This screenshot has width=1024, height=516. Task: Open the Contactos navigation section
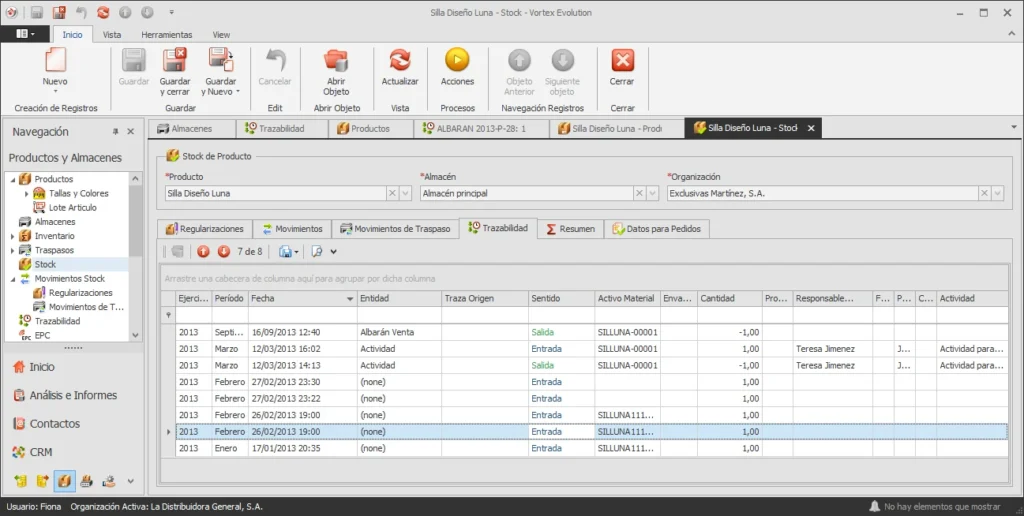pyautogui.click(x=55, y=424)
